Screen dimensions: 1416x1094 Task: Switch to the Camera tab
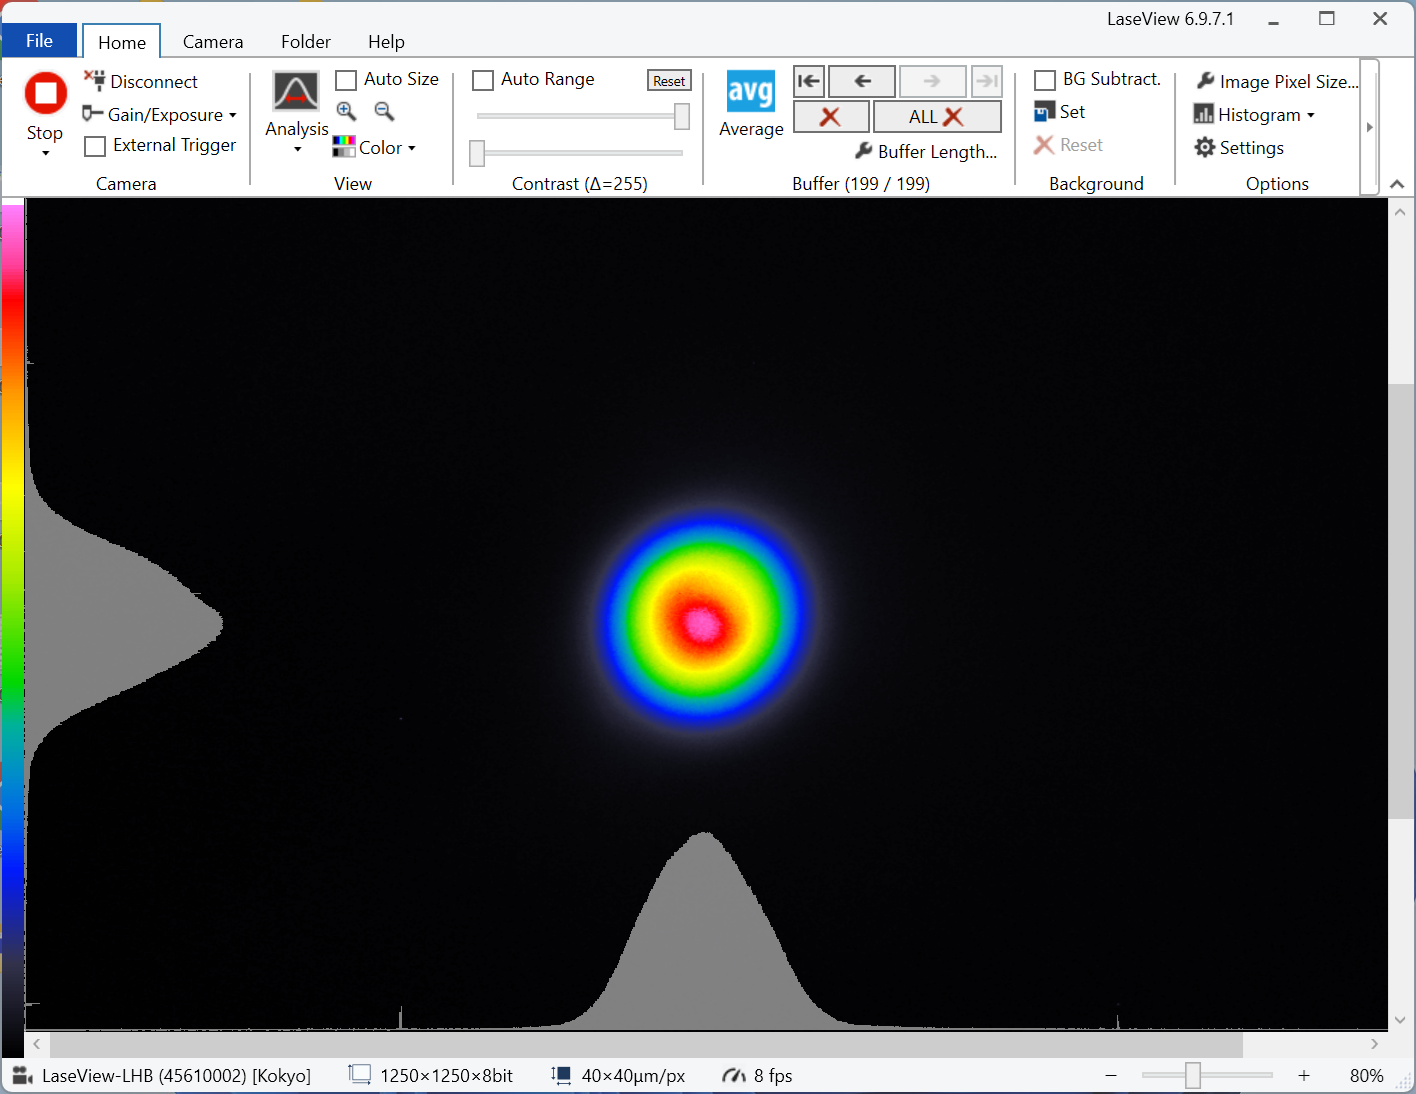click(213, 42)
